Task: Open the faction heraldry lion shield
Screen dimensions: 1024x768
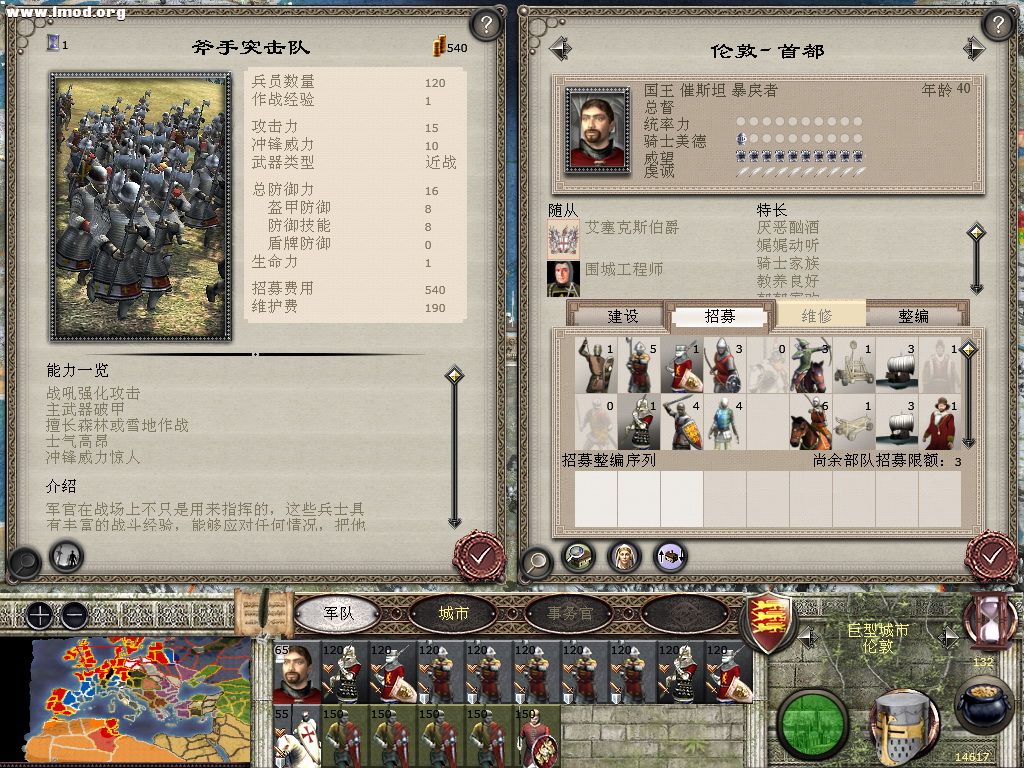Action: click(769, 621)
